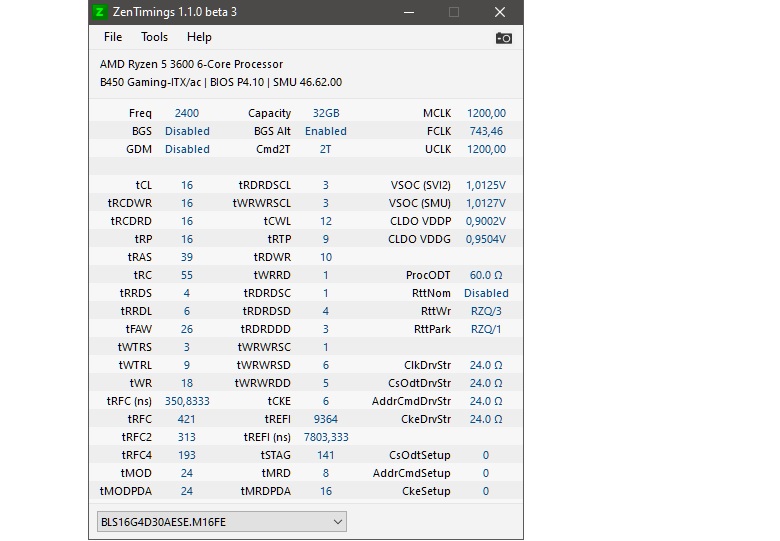Click the AddrCmdDrvStr value 24.0 Ω
The height and width of the screenshot is (541, 780).
[486, 401]
